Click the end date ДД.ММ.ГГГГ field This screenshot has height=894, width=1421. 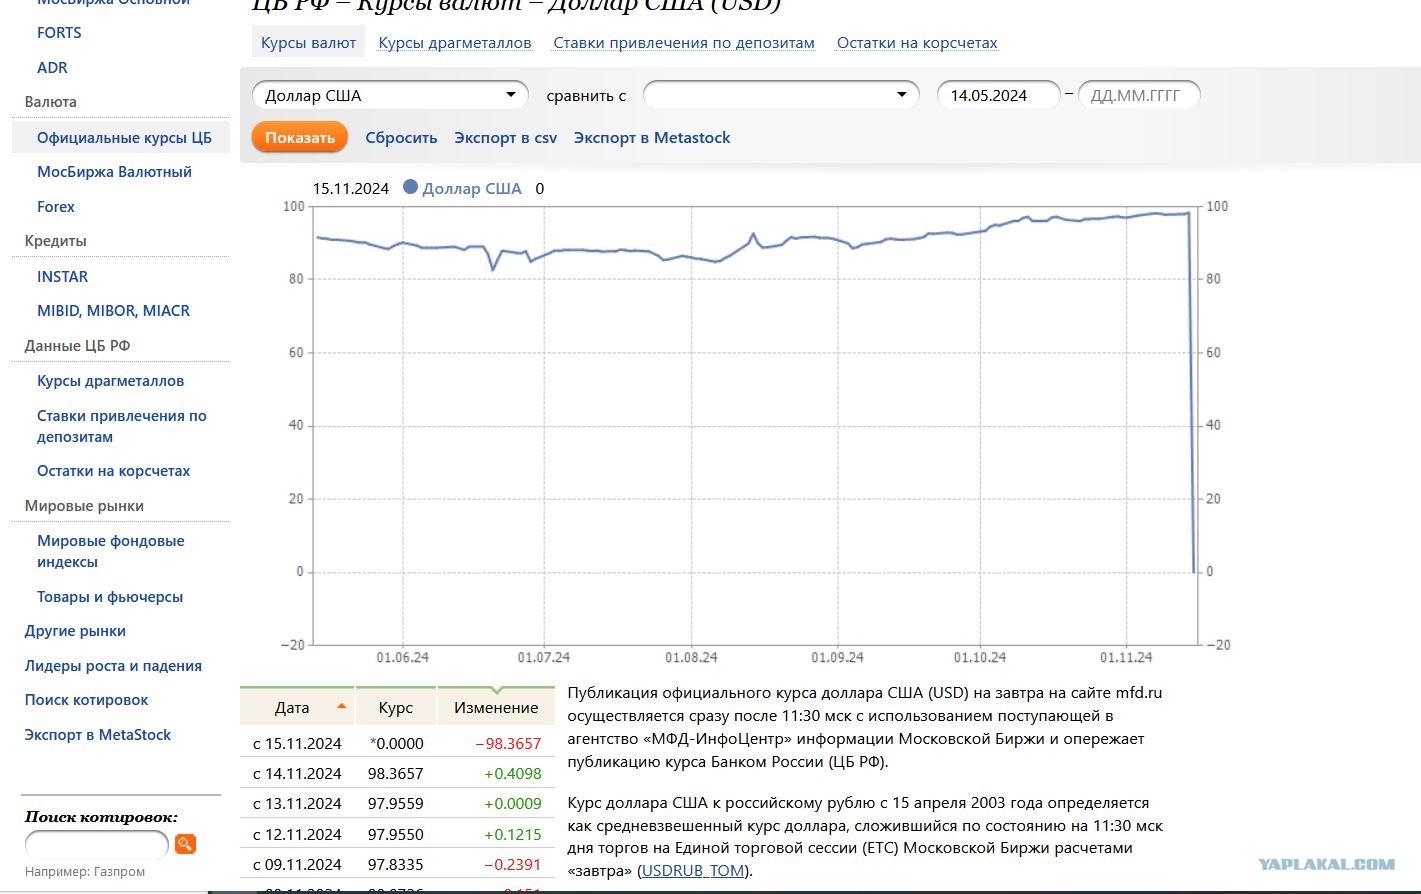(1139, 95)
